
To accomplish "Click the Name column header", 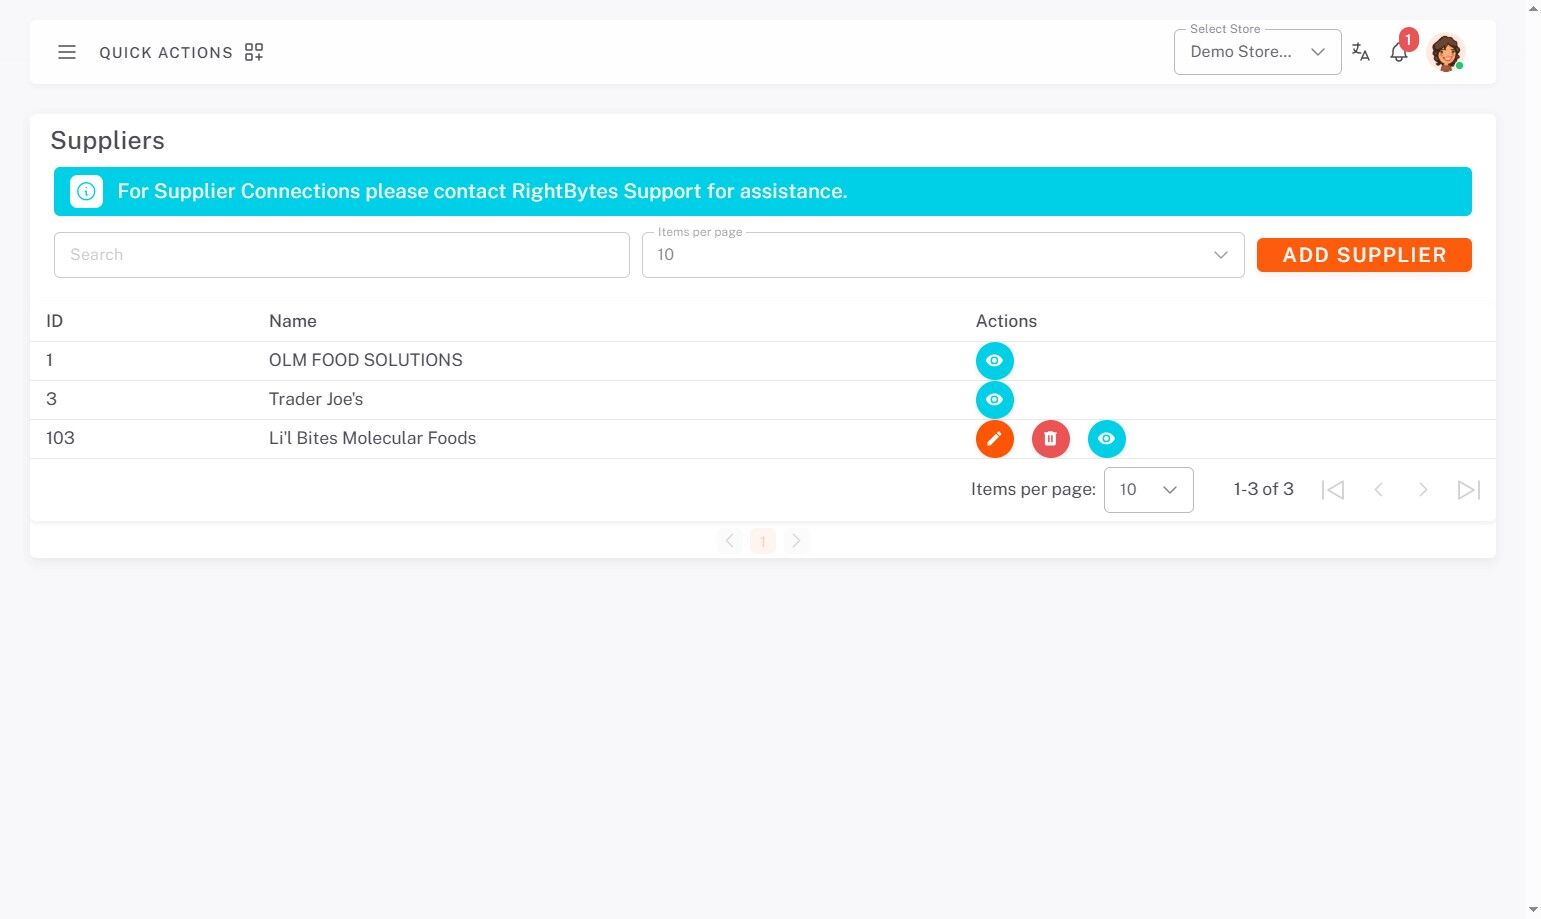I will tap(293, 321).
